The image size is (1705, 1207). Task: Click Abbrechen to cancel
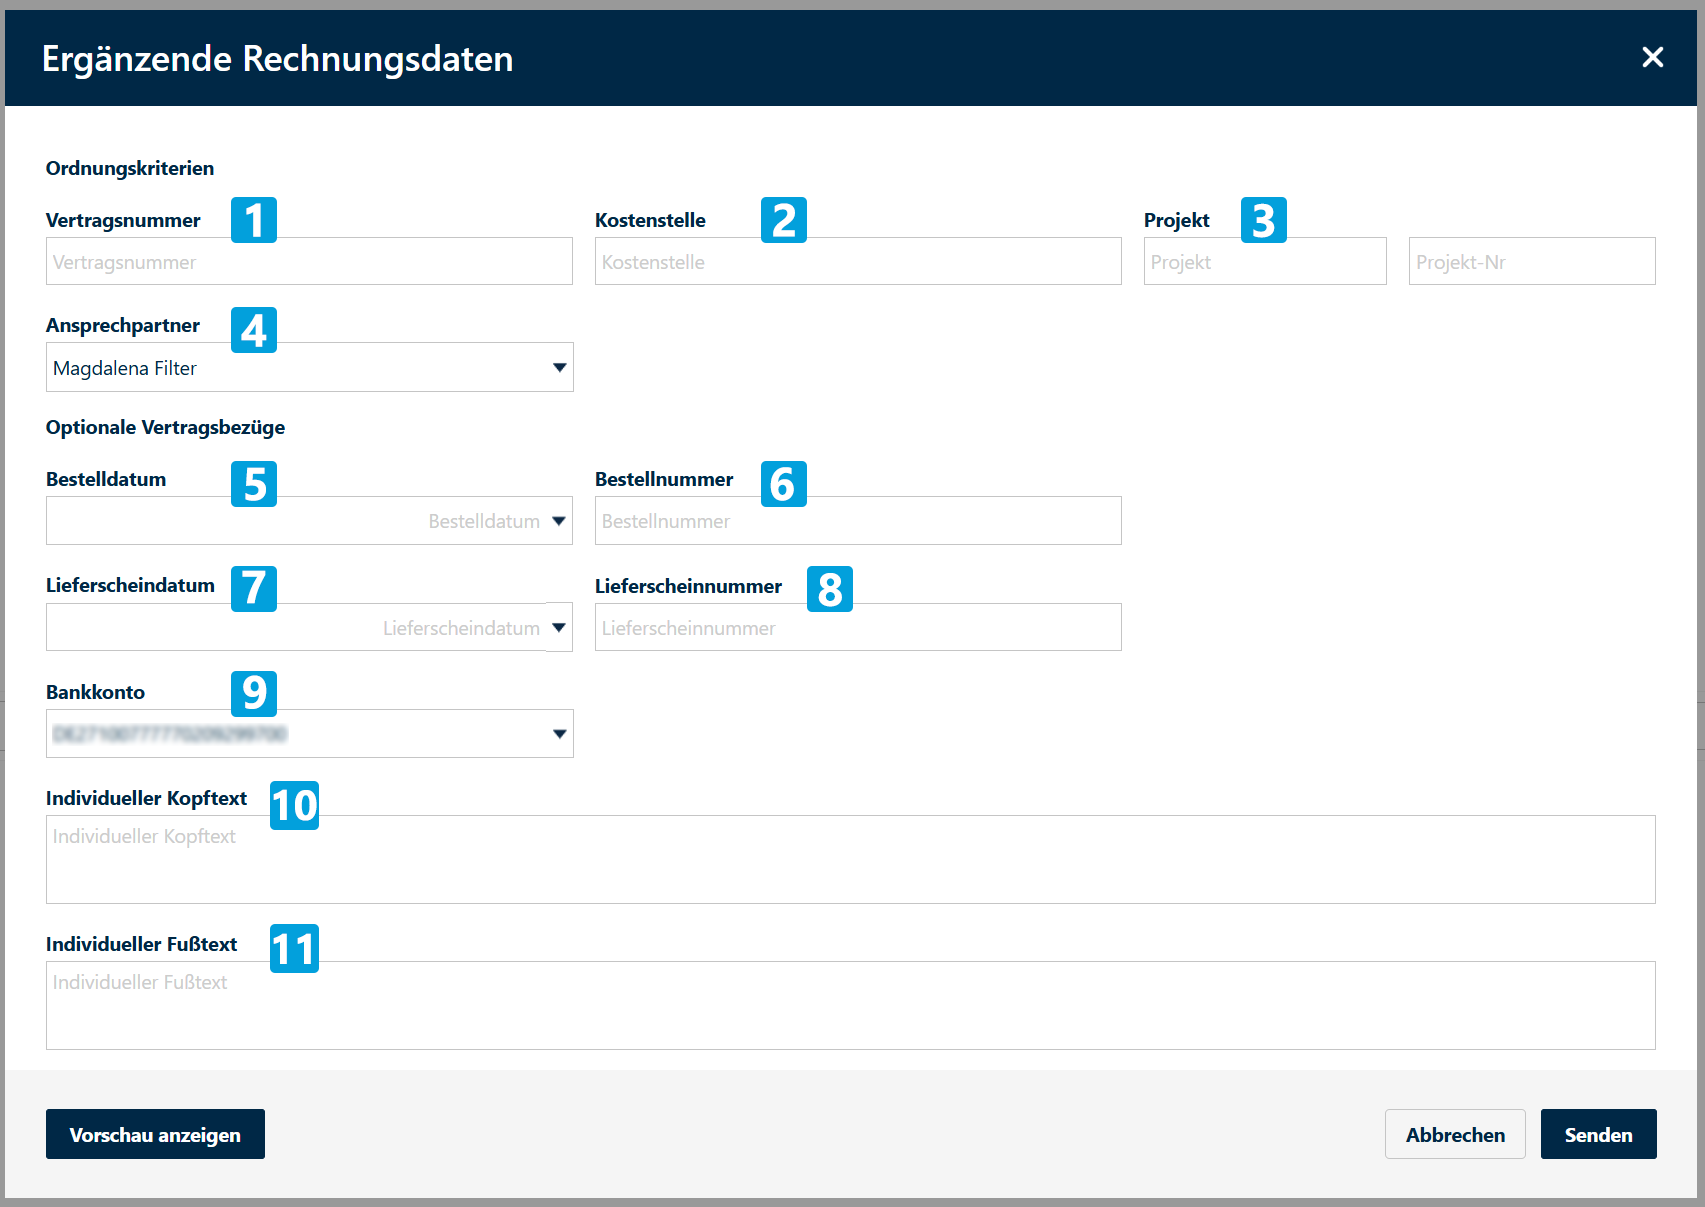1454,1135
